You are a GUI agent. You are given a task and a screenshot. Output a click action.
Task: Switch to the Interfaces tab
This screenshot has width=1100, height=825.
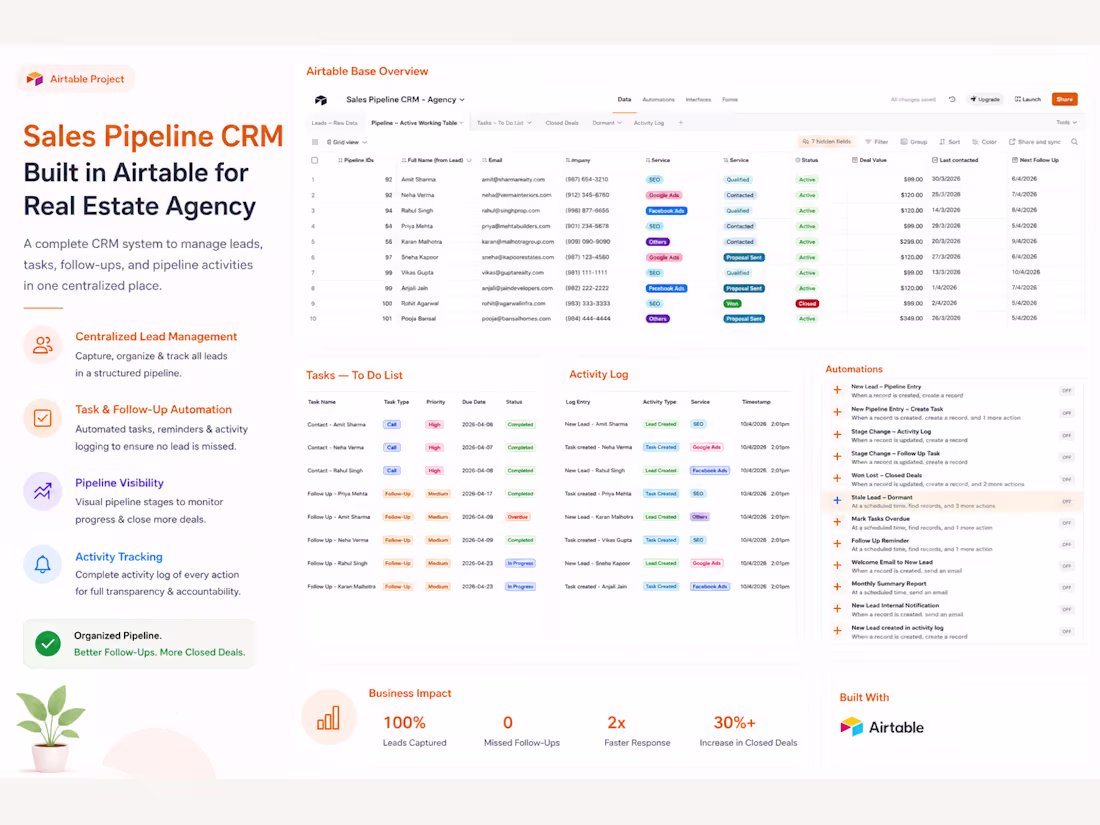coord(698,100)
